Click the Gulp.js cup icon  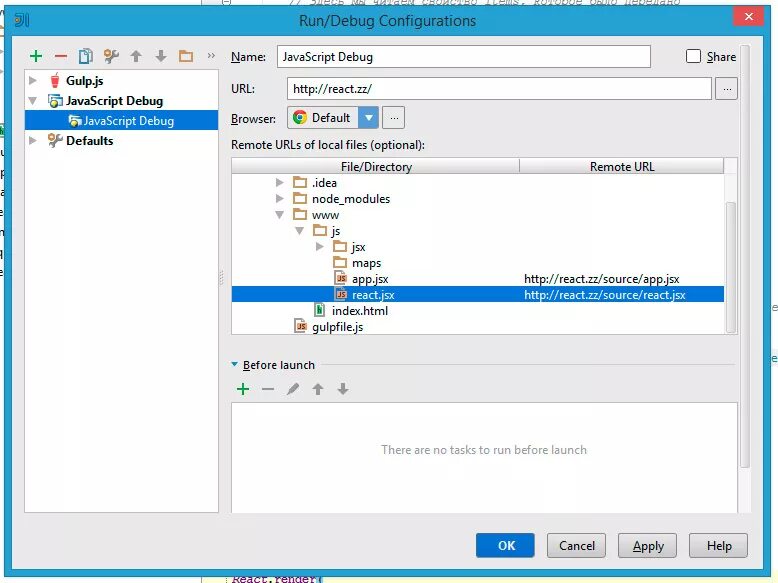click(x=55, y=80)
